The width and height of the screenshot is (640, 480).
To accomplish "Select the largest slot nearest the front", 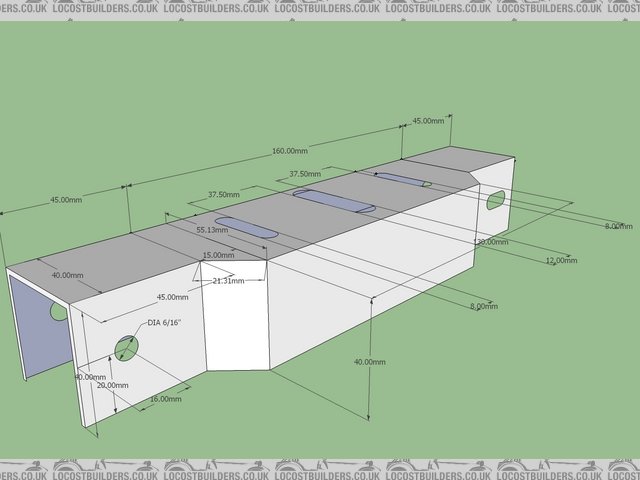I will pyautogui.click(x=246, y=226).
